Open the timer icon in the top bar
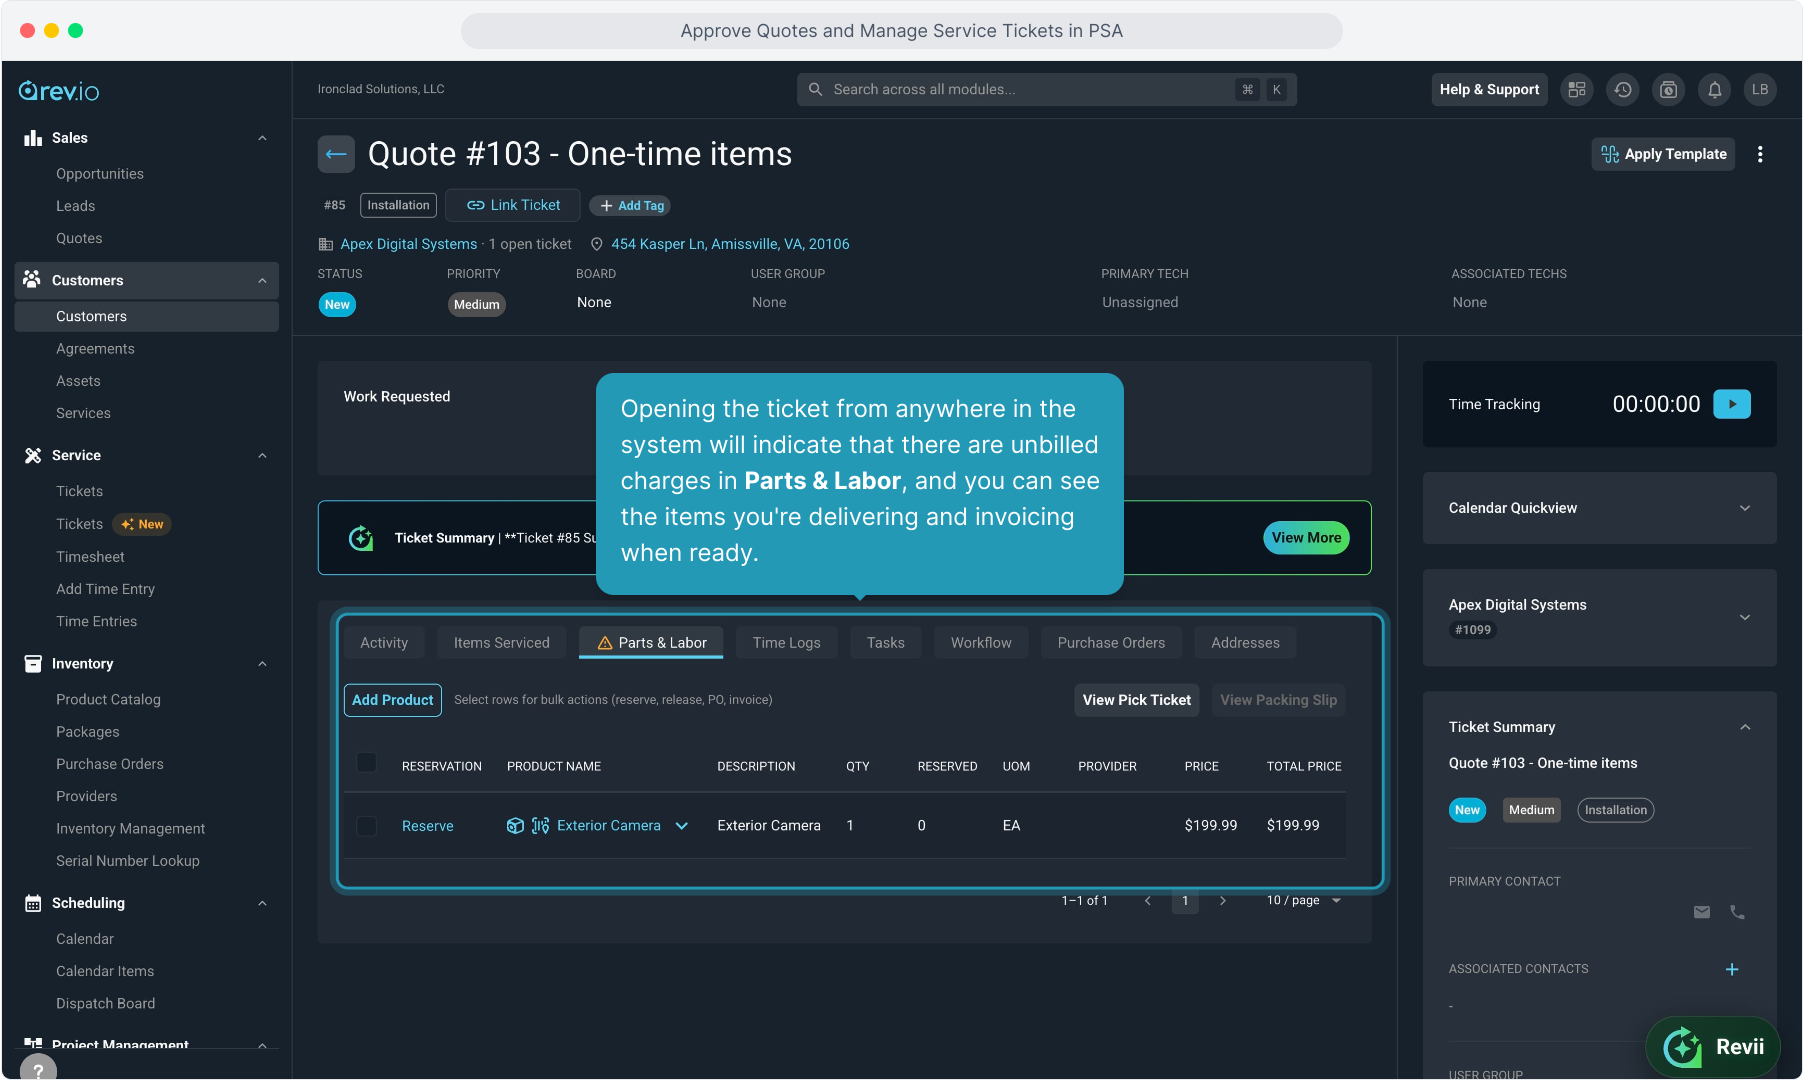 pyautogui.click(x=1669, y=90)
